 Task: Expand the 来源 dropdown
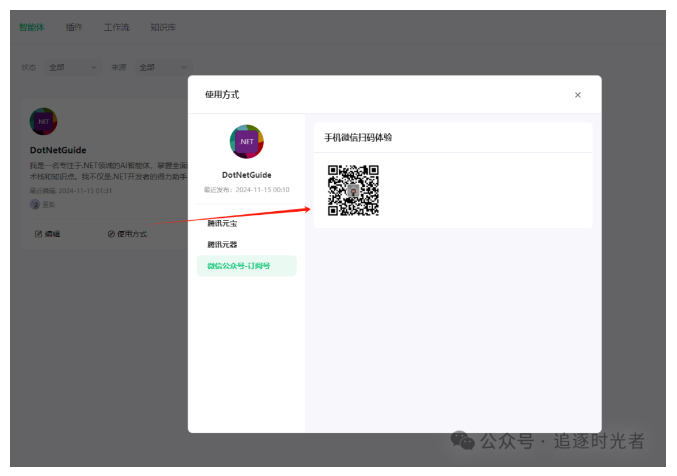(163, 67)
